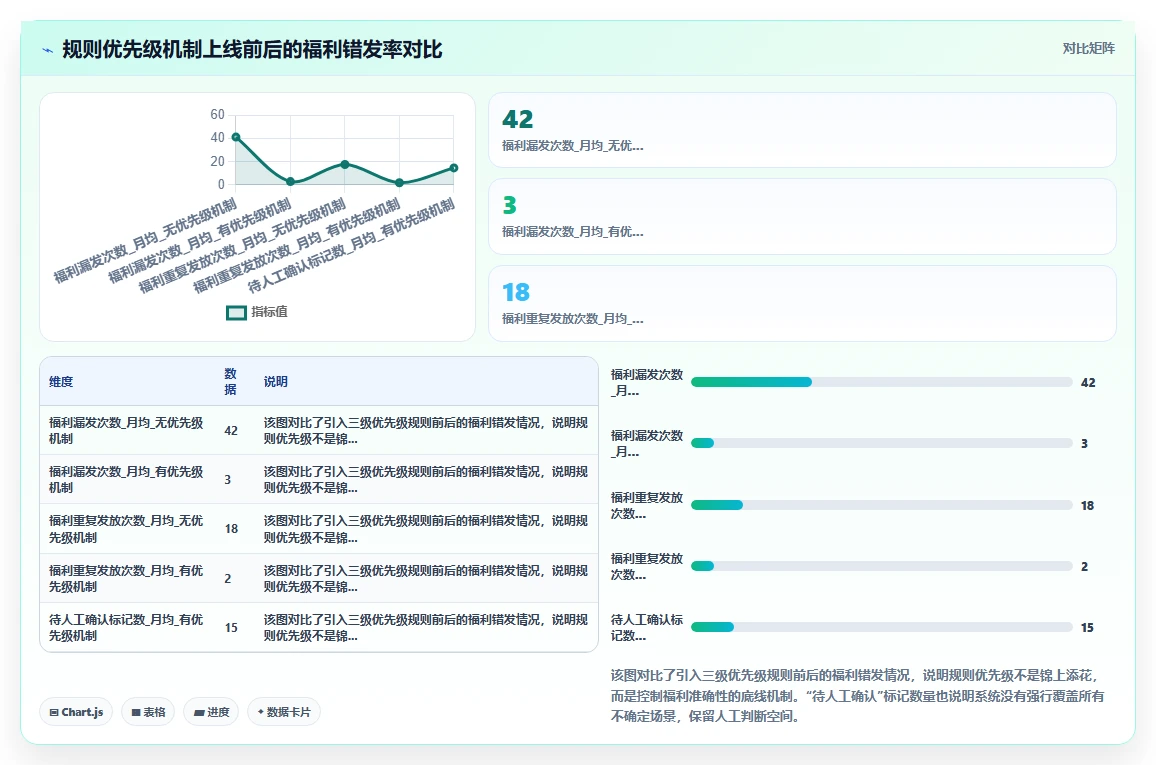Click table row 待人工确认标记数_月均_有优先级机制

pyautogui.click(x=318, y=627)
